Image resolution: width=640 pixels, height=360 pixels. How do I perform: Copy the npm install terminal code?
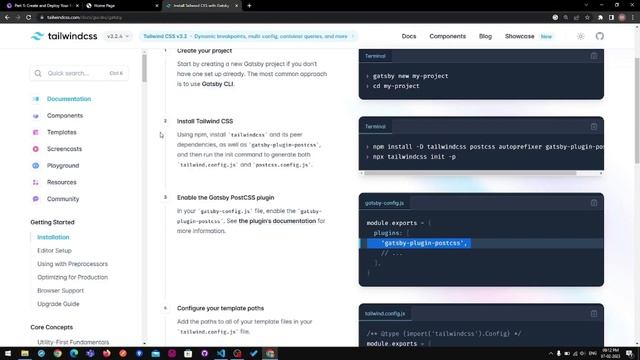594,127
